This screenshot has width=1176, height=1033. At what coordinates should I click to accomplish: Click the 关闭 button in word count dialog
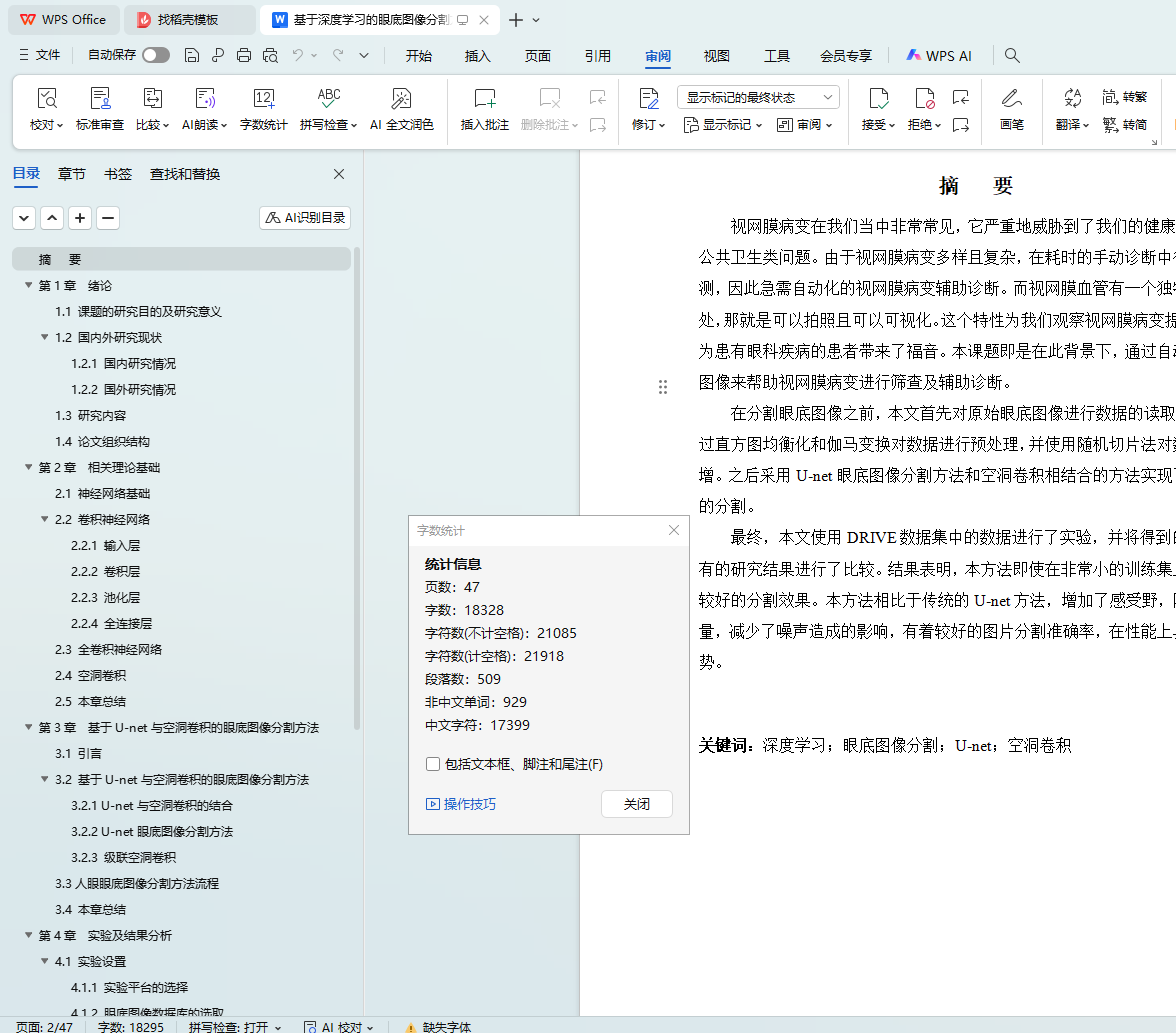click(636, 804)
